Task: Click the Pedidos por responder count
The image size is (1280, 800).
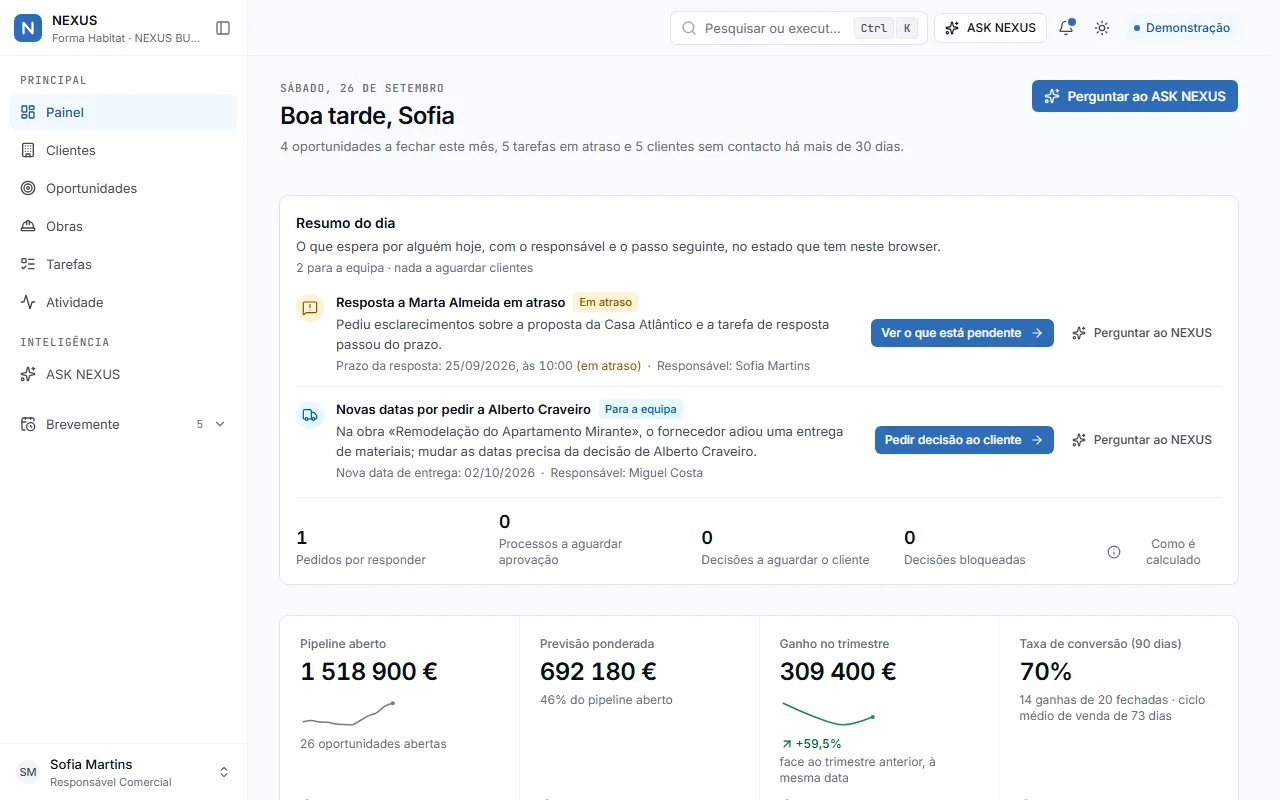Action: [x=361, y=548]
